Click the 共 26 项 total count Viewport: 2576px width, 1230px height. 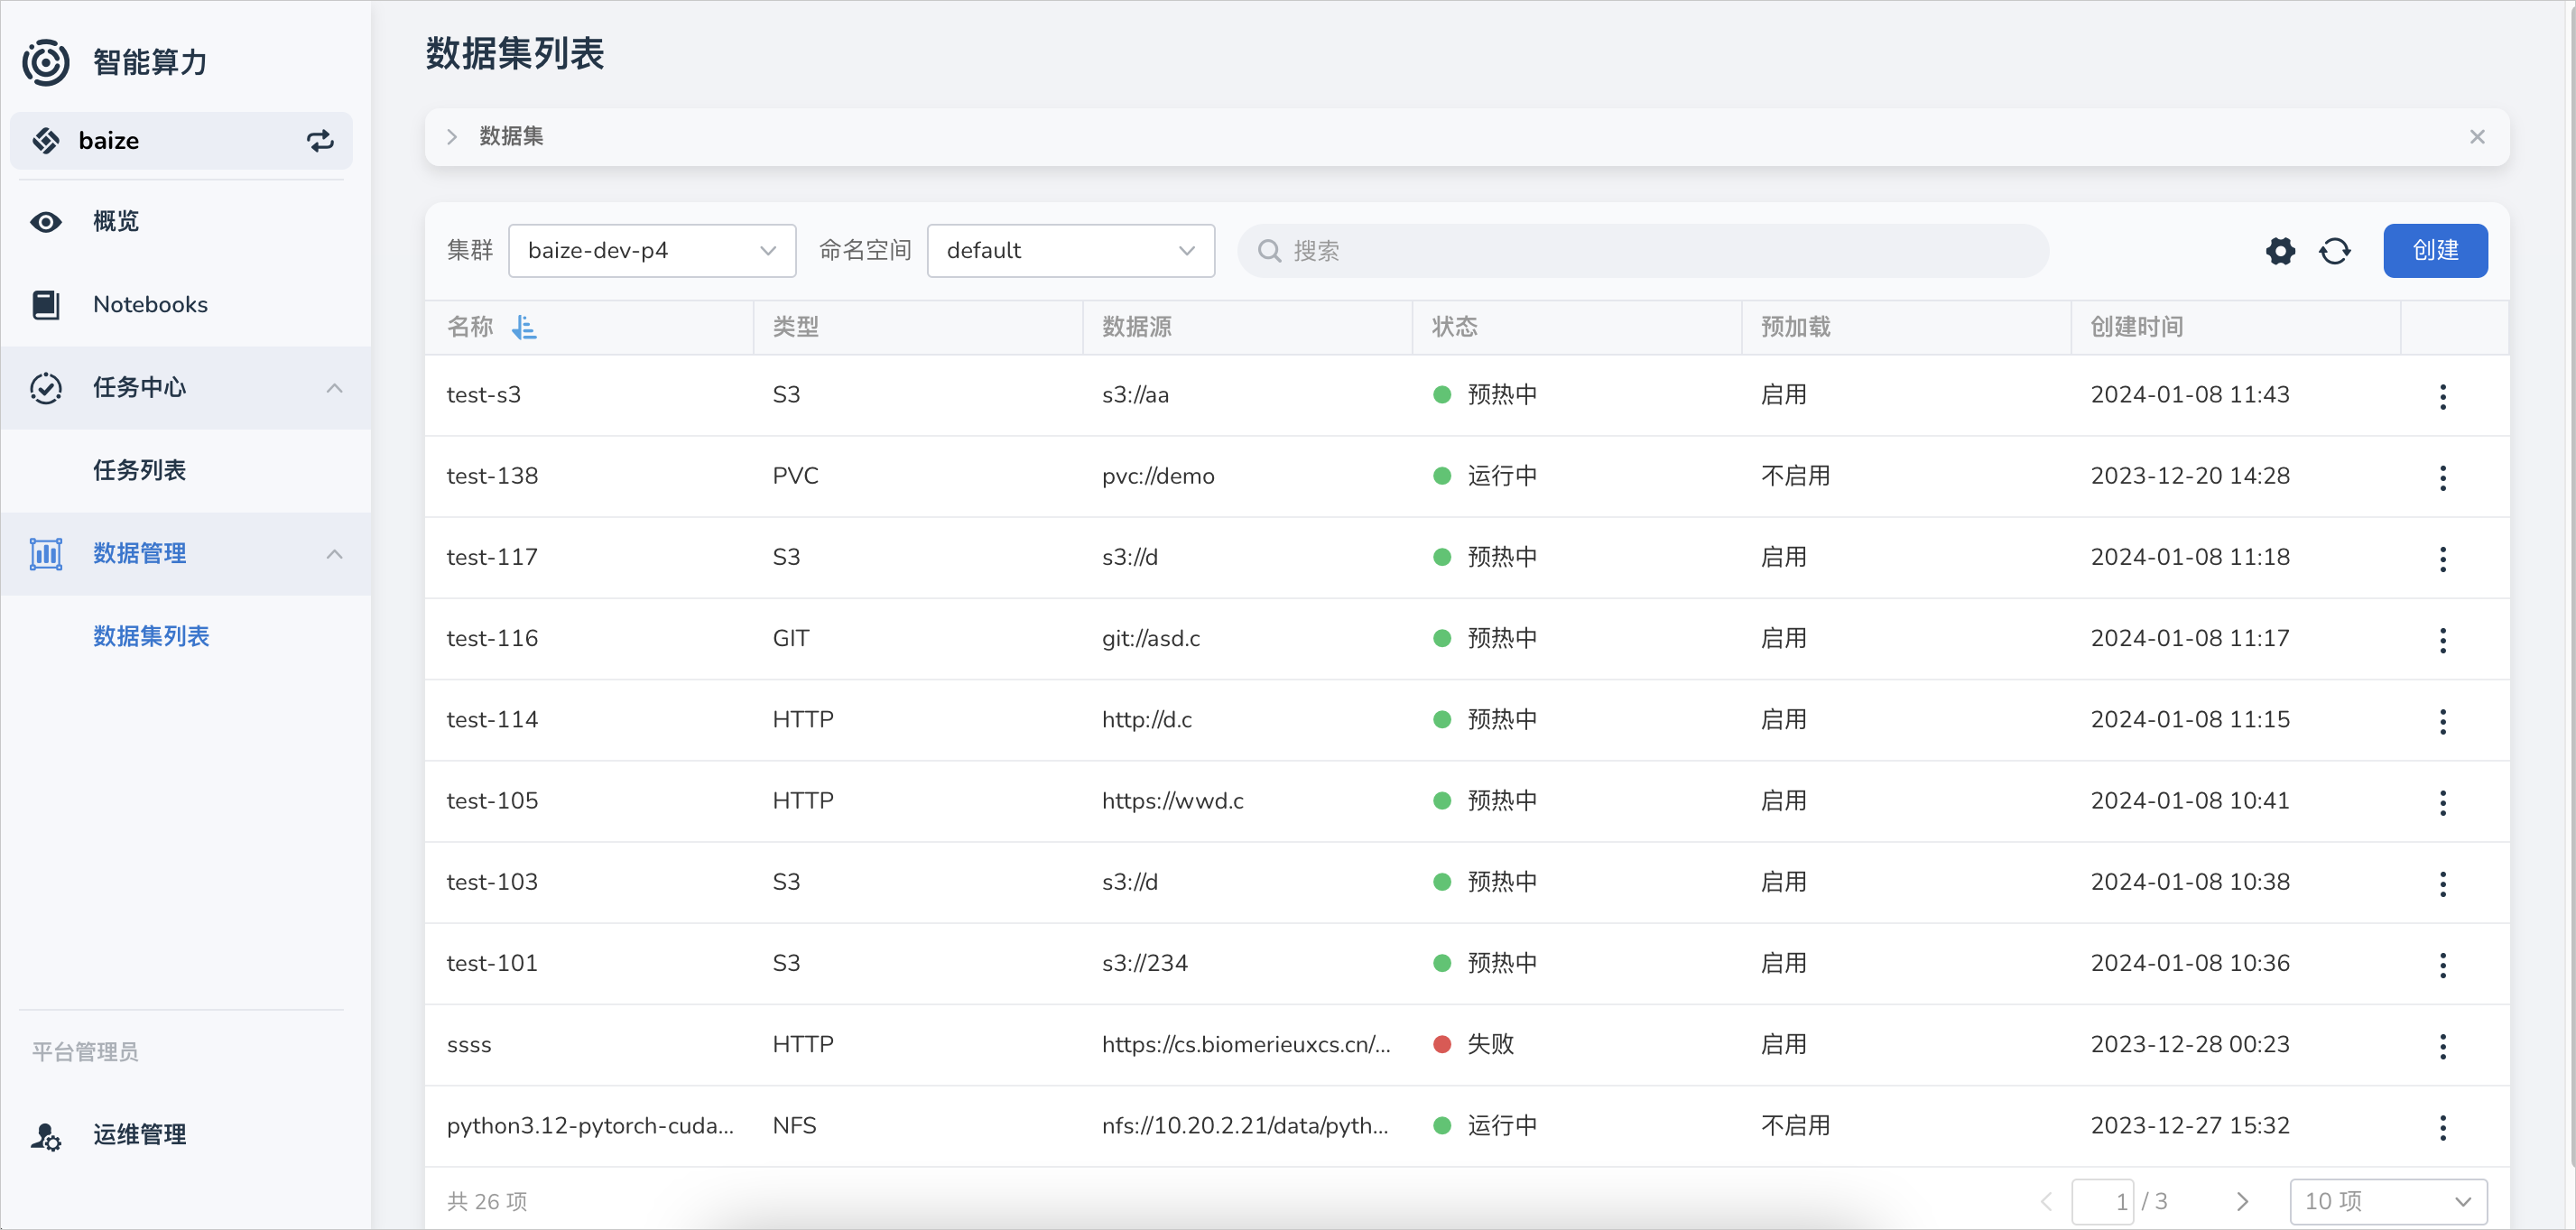(x=487, y=1202)
